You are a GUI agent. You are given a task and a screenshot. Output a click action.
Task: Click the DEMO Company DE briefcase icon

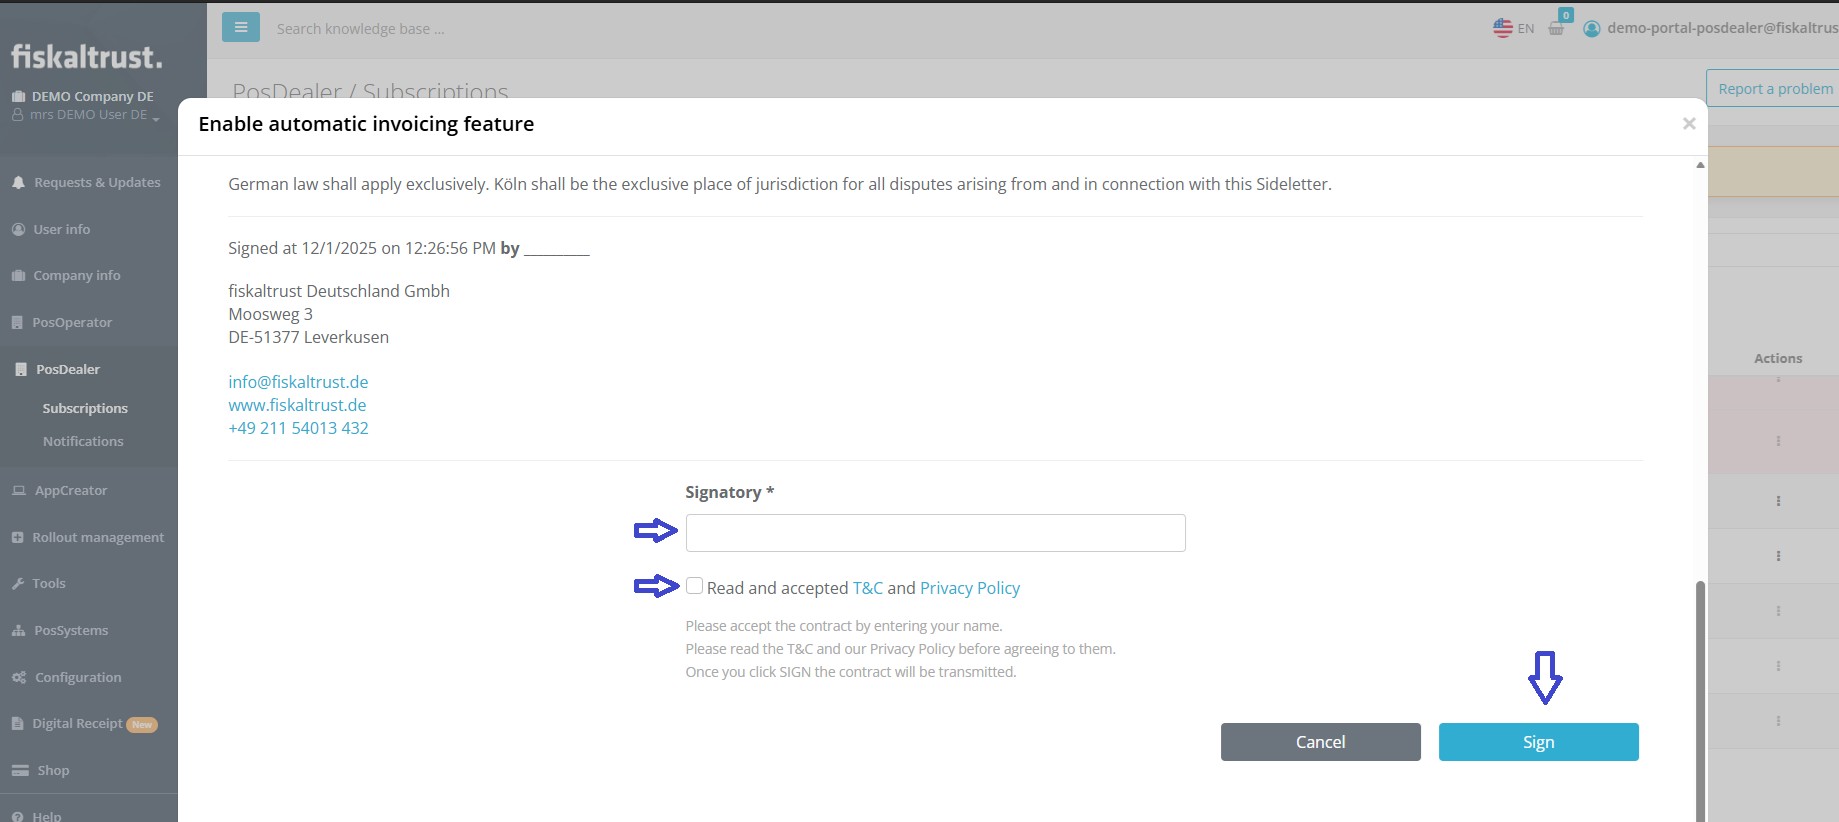click(18, 97)
